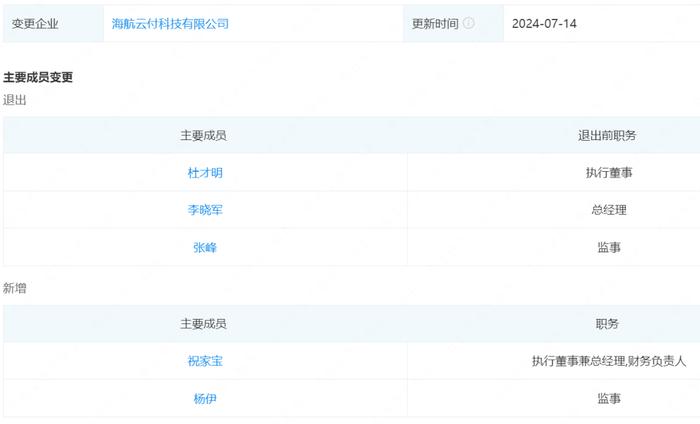Open 杜才明 member profile link
700x424 pixels.
(x=205, y=173)
